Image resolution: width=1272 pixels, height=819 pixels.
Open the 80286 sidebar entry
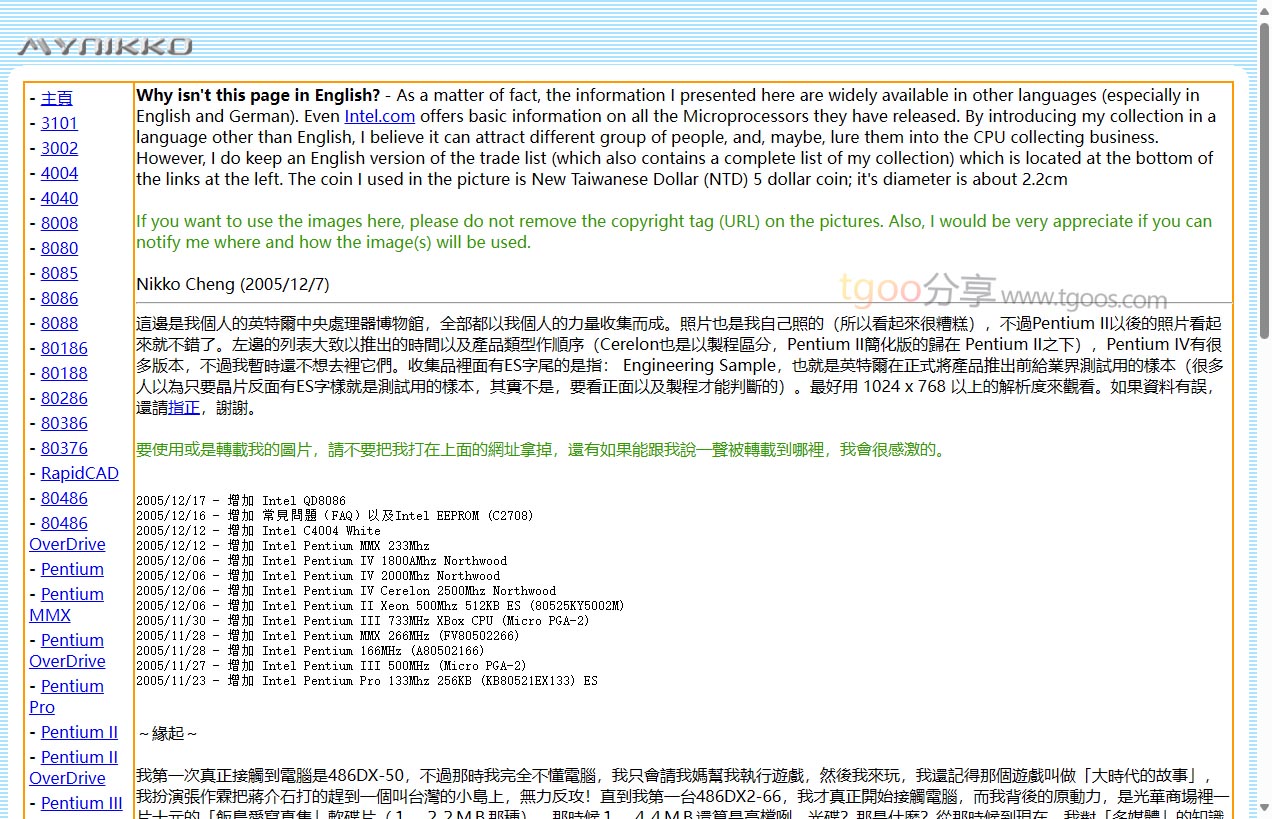[64, 398]
